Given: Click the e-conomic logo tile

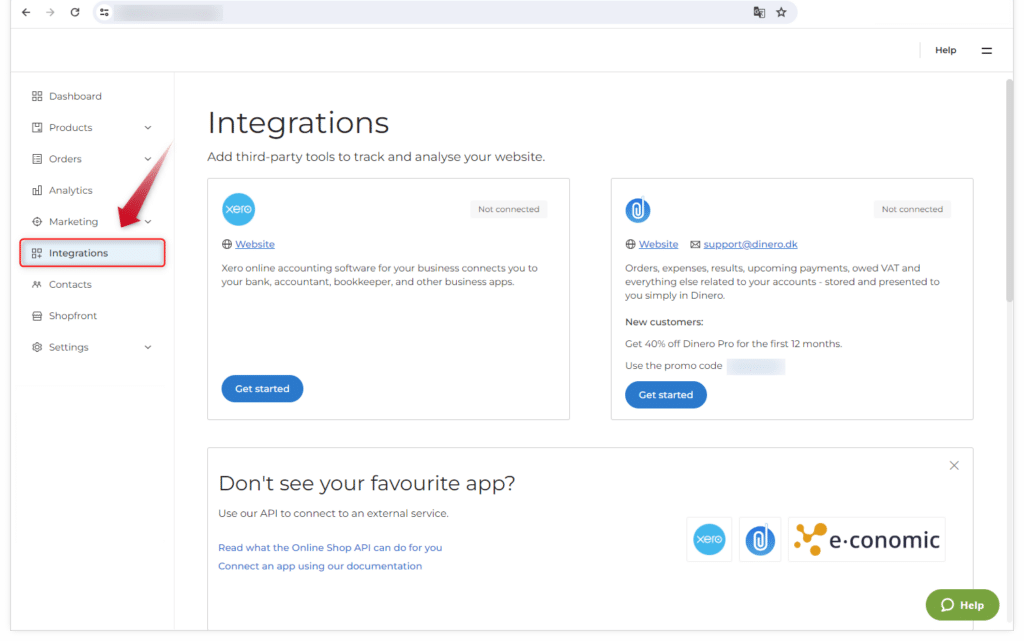Looking at the screenshot, I should pos(866,540).
